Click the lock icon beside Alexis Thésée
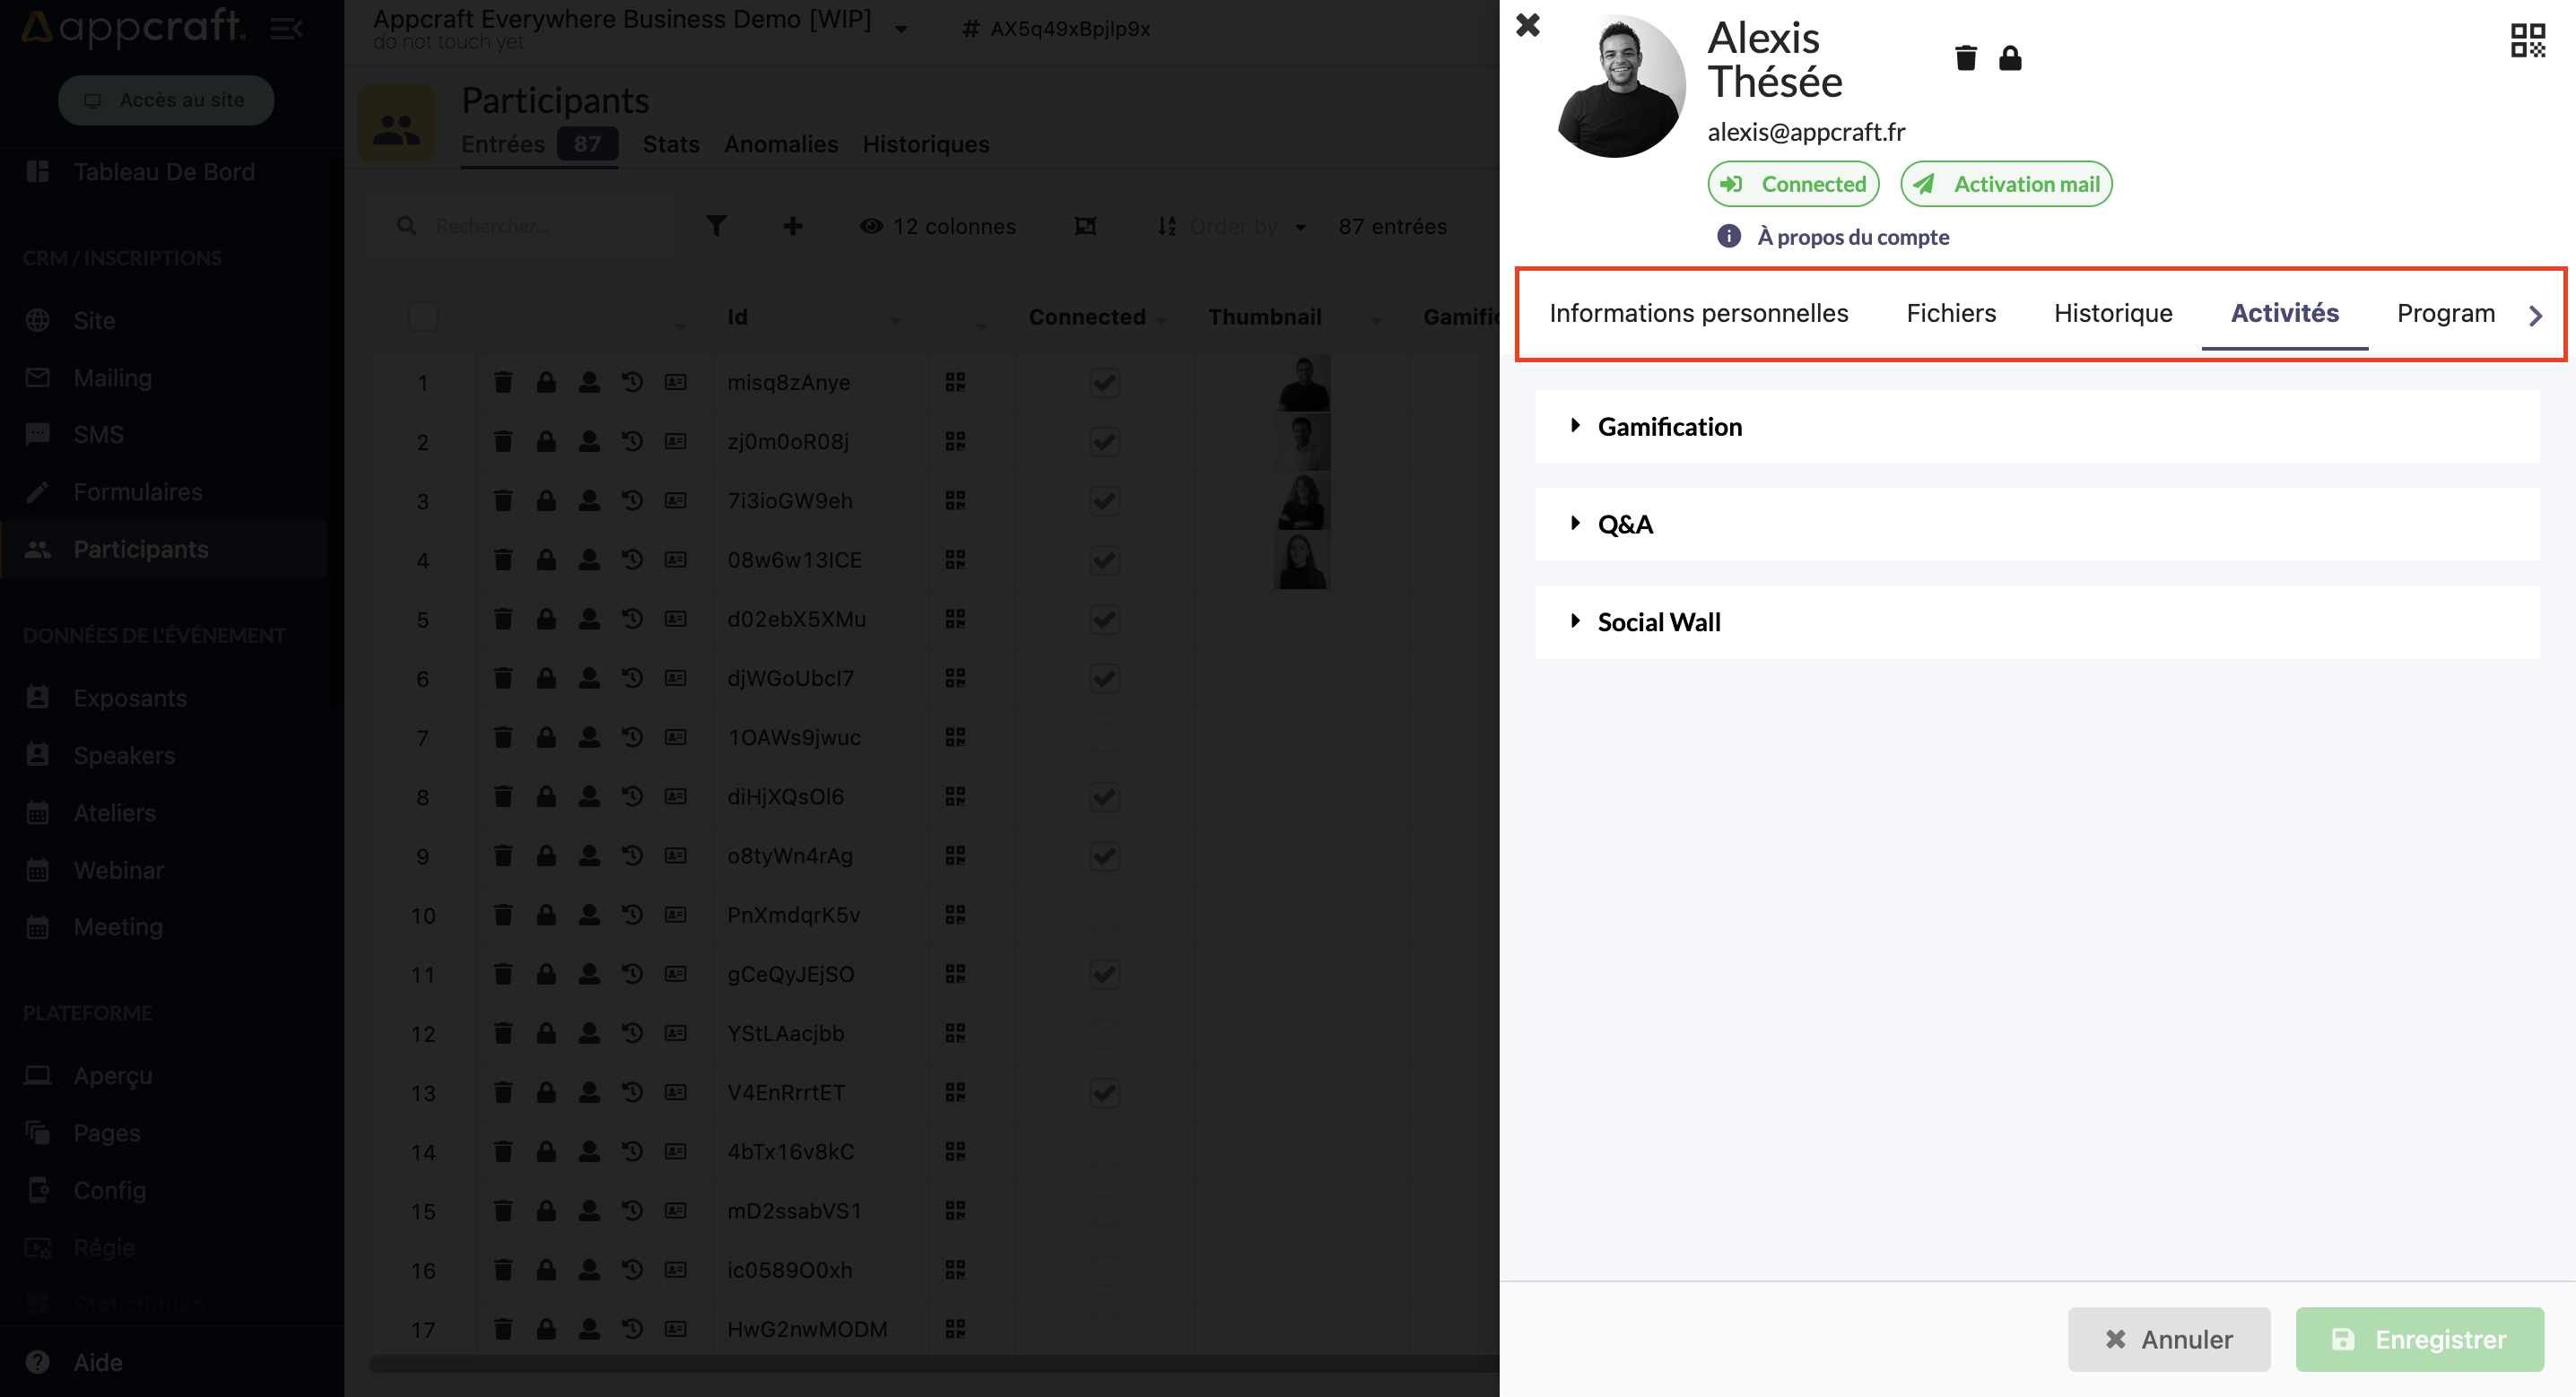This screenshot has width=2576, height=1397. (2009, 58)
